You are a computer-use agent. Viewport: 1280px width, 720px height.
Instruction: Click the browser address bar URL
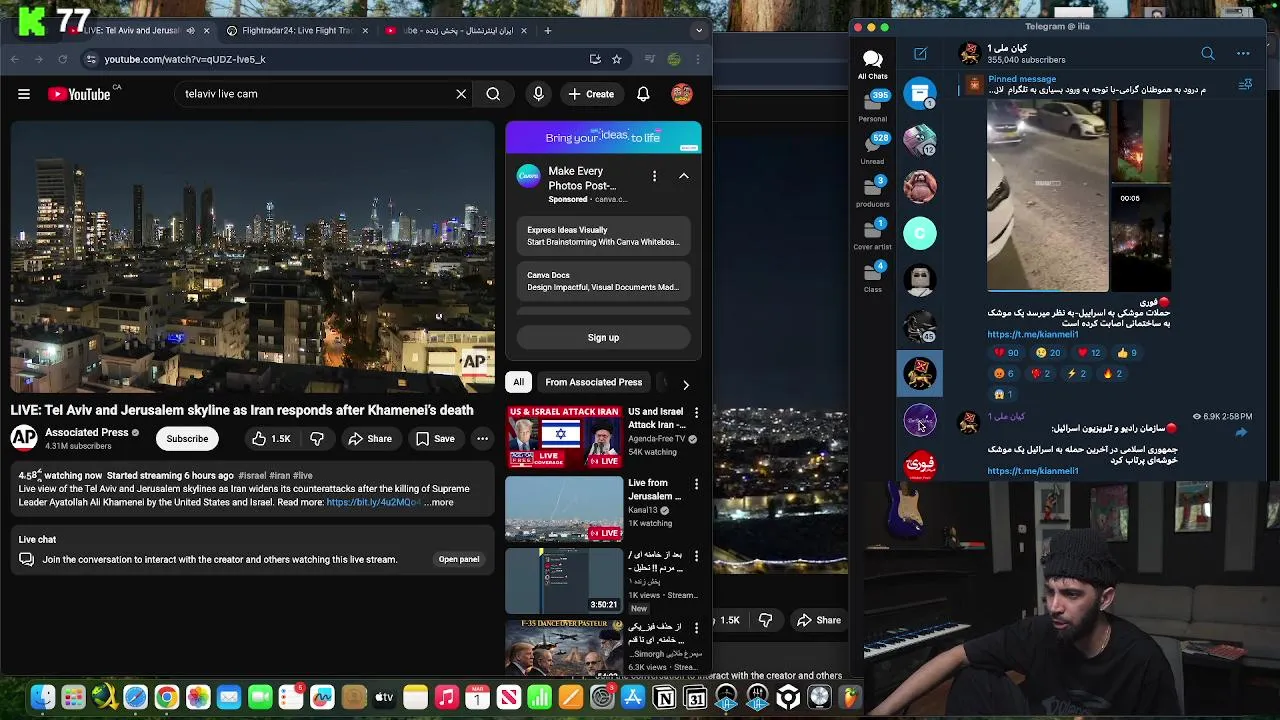point(184,59)
